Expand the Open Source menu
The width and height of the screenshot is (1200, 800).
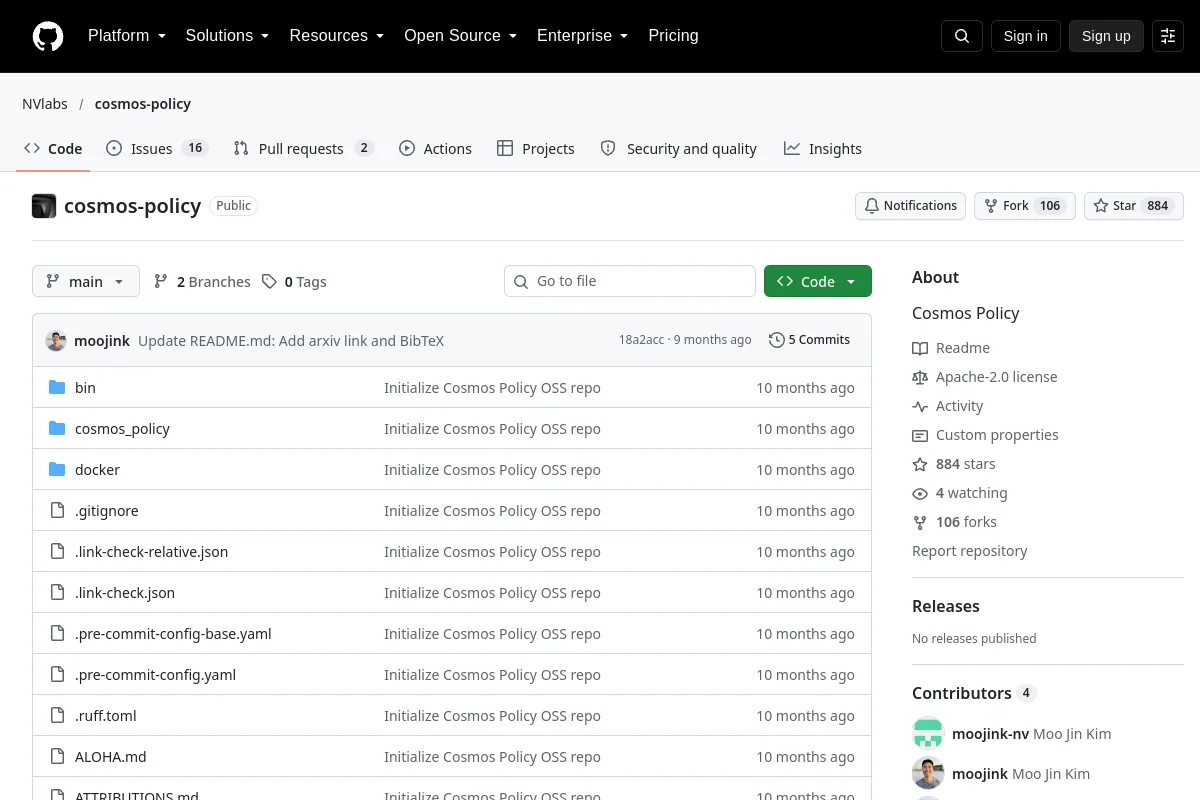pos(461,36)
